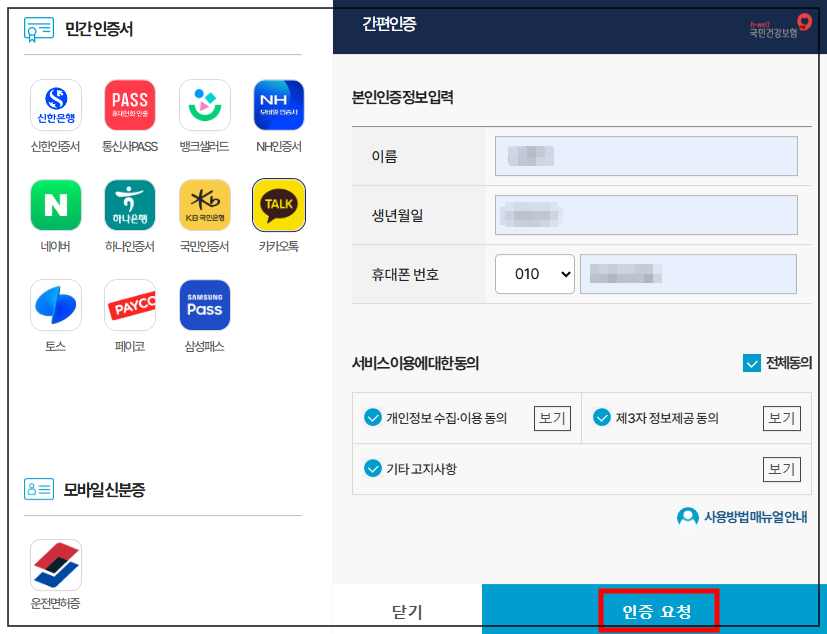Select the 토스 (Toss) certificate icon
This screenshot has width=827, height=634.
56,305
